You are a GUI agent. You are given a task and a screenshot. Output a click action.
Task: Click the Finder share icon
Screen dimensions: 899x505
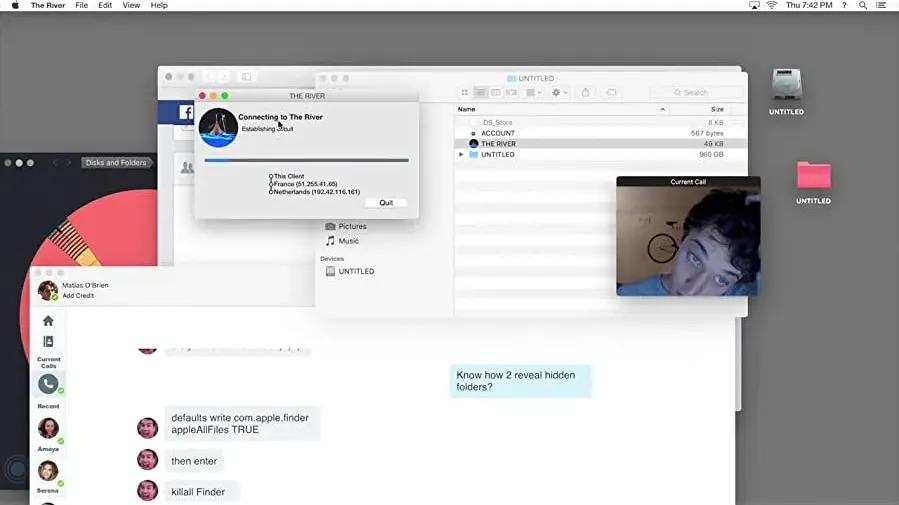[585, 92]
